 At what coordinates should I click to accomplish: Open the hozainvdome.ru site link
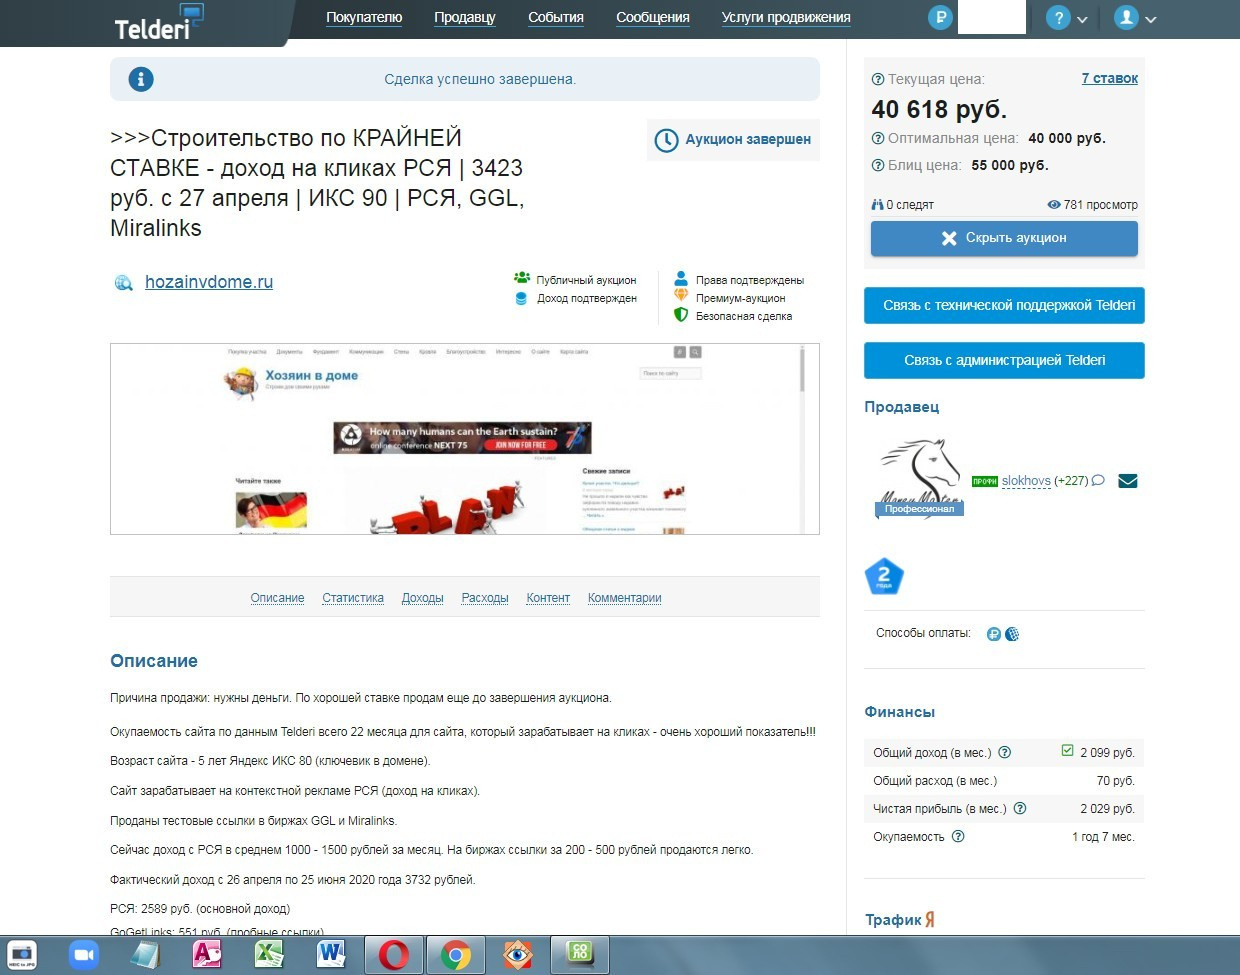pyautogui.click(x=209, y=282)
